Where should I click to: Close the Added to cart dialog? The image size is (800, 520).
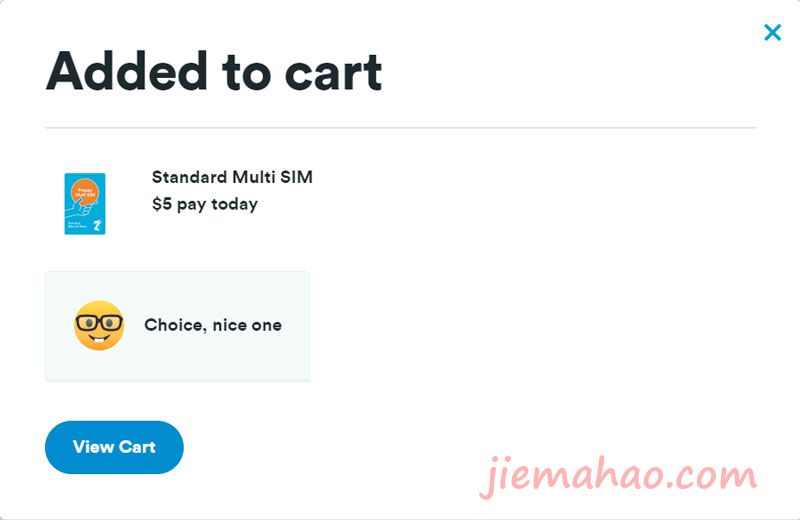pos(772,32)
